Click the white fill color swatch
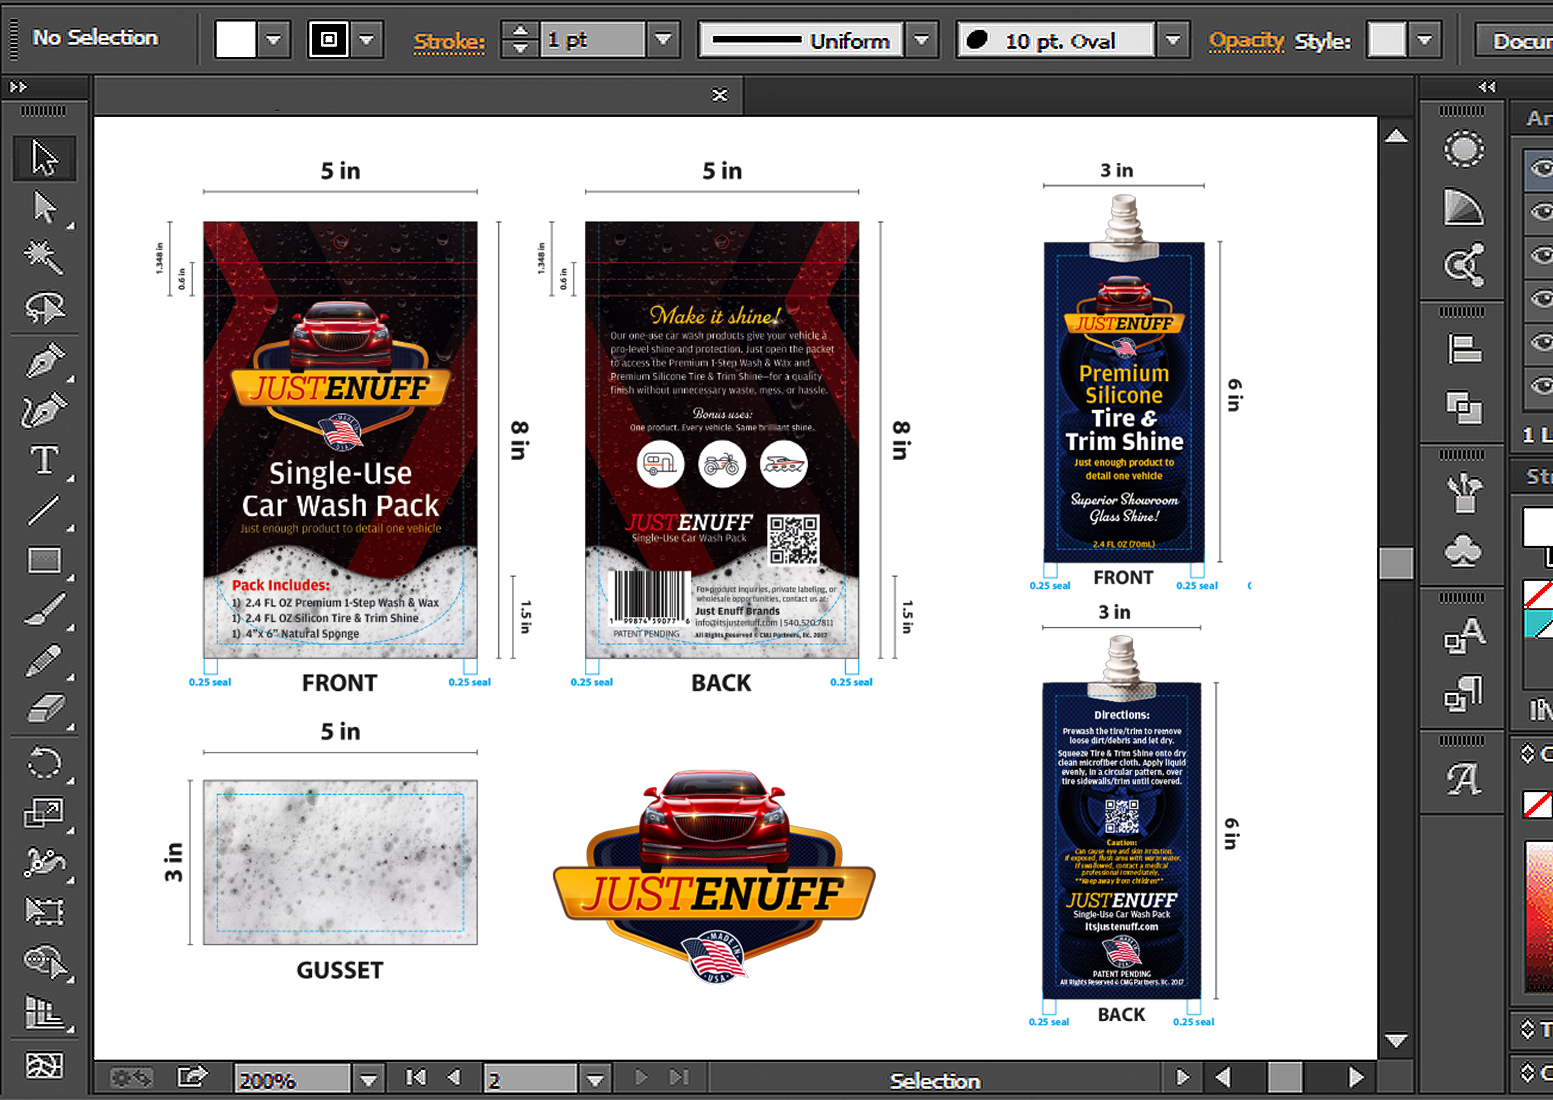The width and height of the screenshot is (1553, 1100). click(x=236, y=40)
